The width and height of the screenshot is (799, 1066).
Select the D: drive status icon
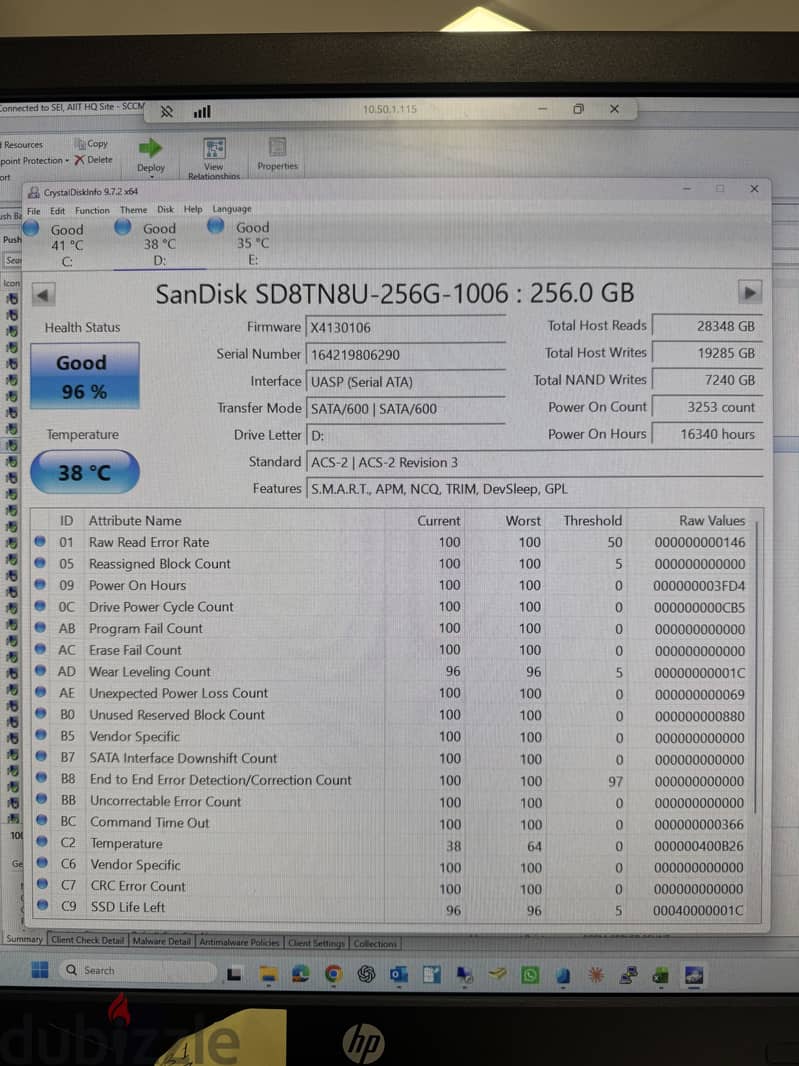click(x=123, y=227)
